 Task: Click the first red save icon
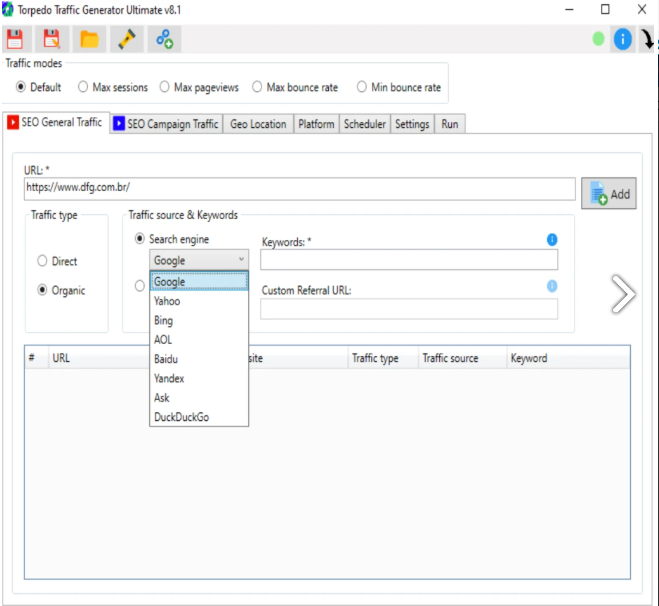coord(15,39)
